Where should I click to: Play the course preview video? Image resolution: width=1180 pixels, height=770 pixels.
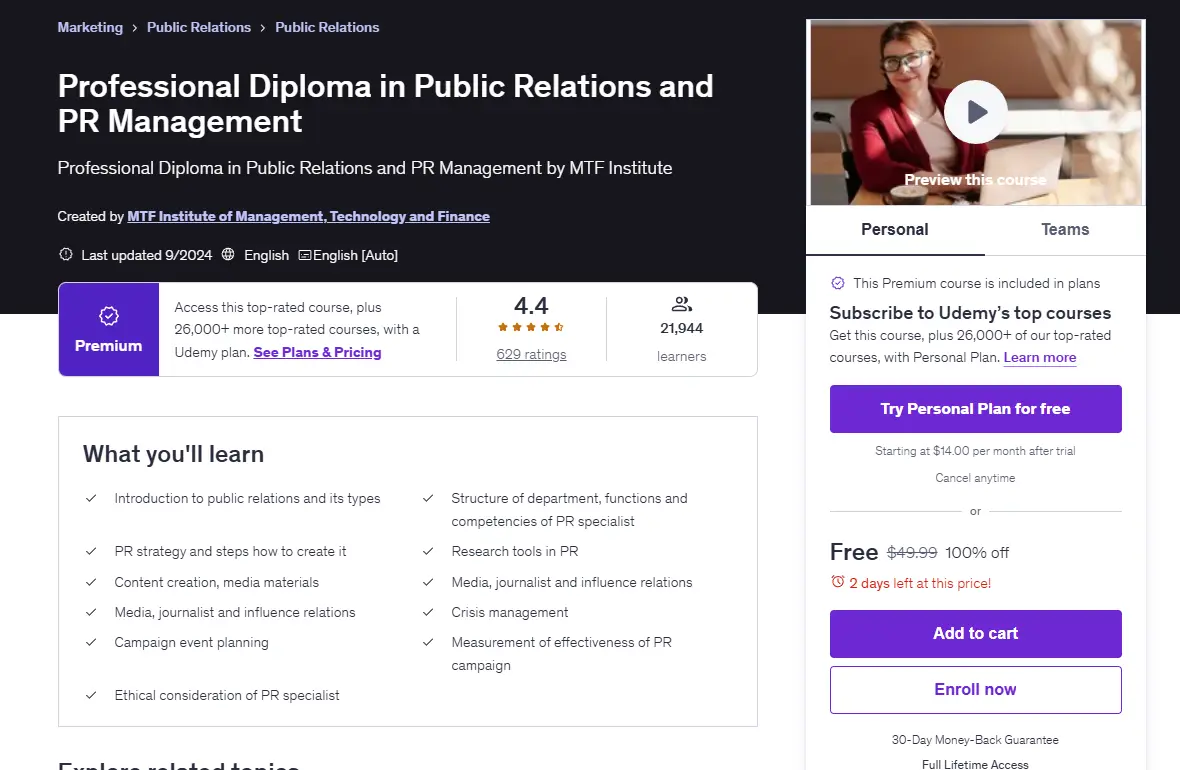975,112
